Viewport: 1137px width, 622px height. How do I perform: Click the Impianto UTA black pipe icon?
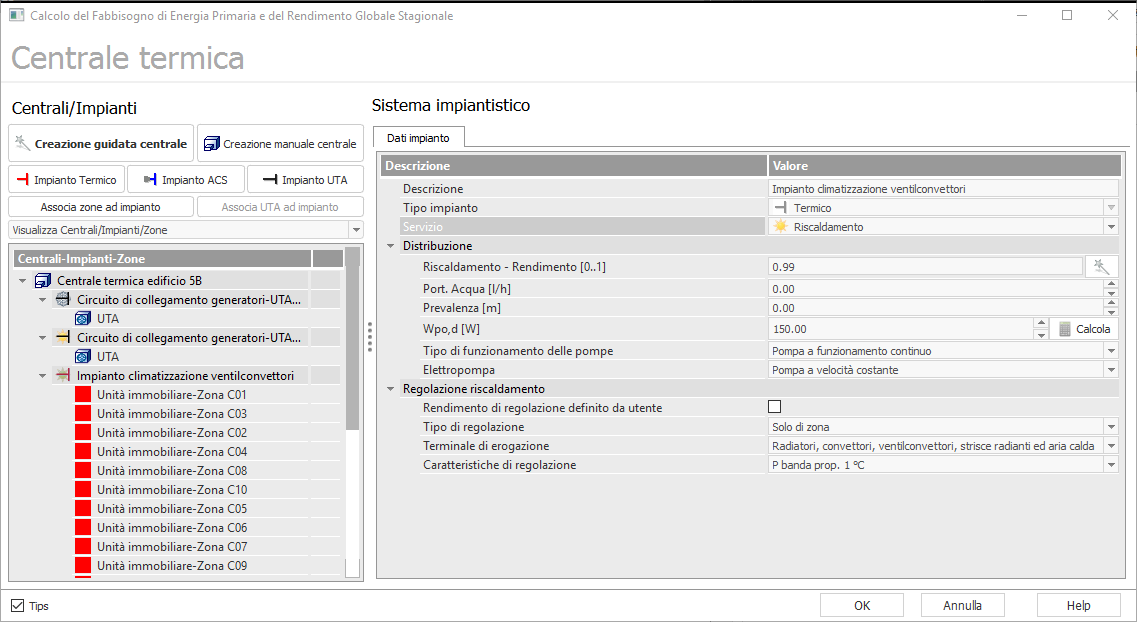click(270, 179)
